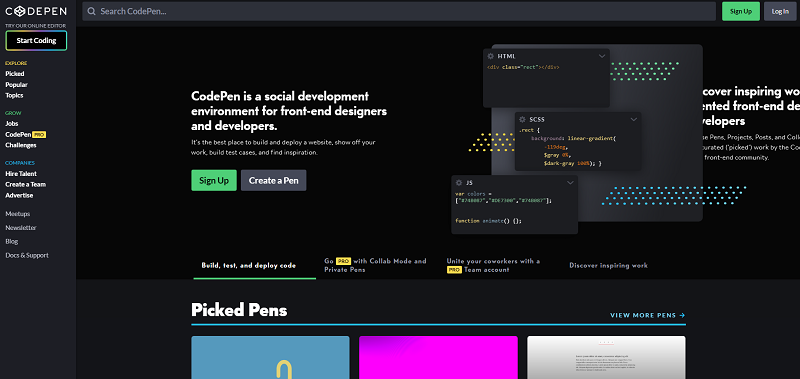800x379 pixels.
Task: Click the HTML code line div class rect
Action: click(x=523, y=67)
